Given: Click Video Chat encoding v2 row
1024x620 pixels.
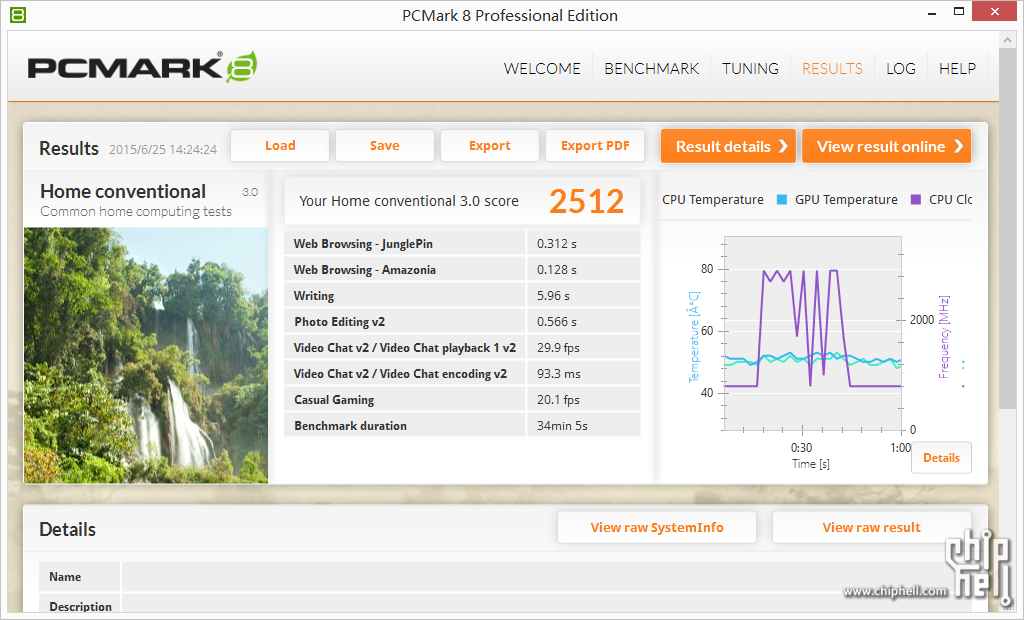Looking at the screenshot, I should 462,374.
